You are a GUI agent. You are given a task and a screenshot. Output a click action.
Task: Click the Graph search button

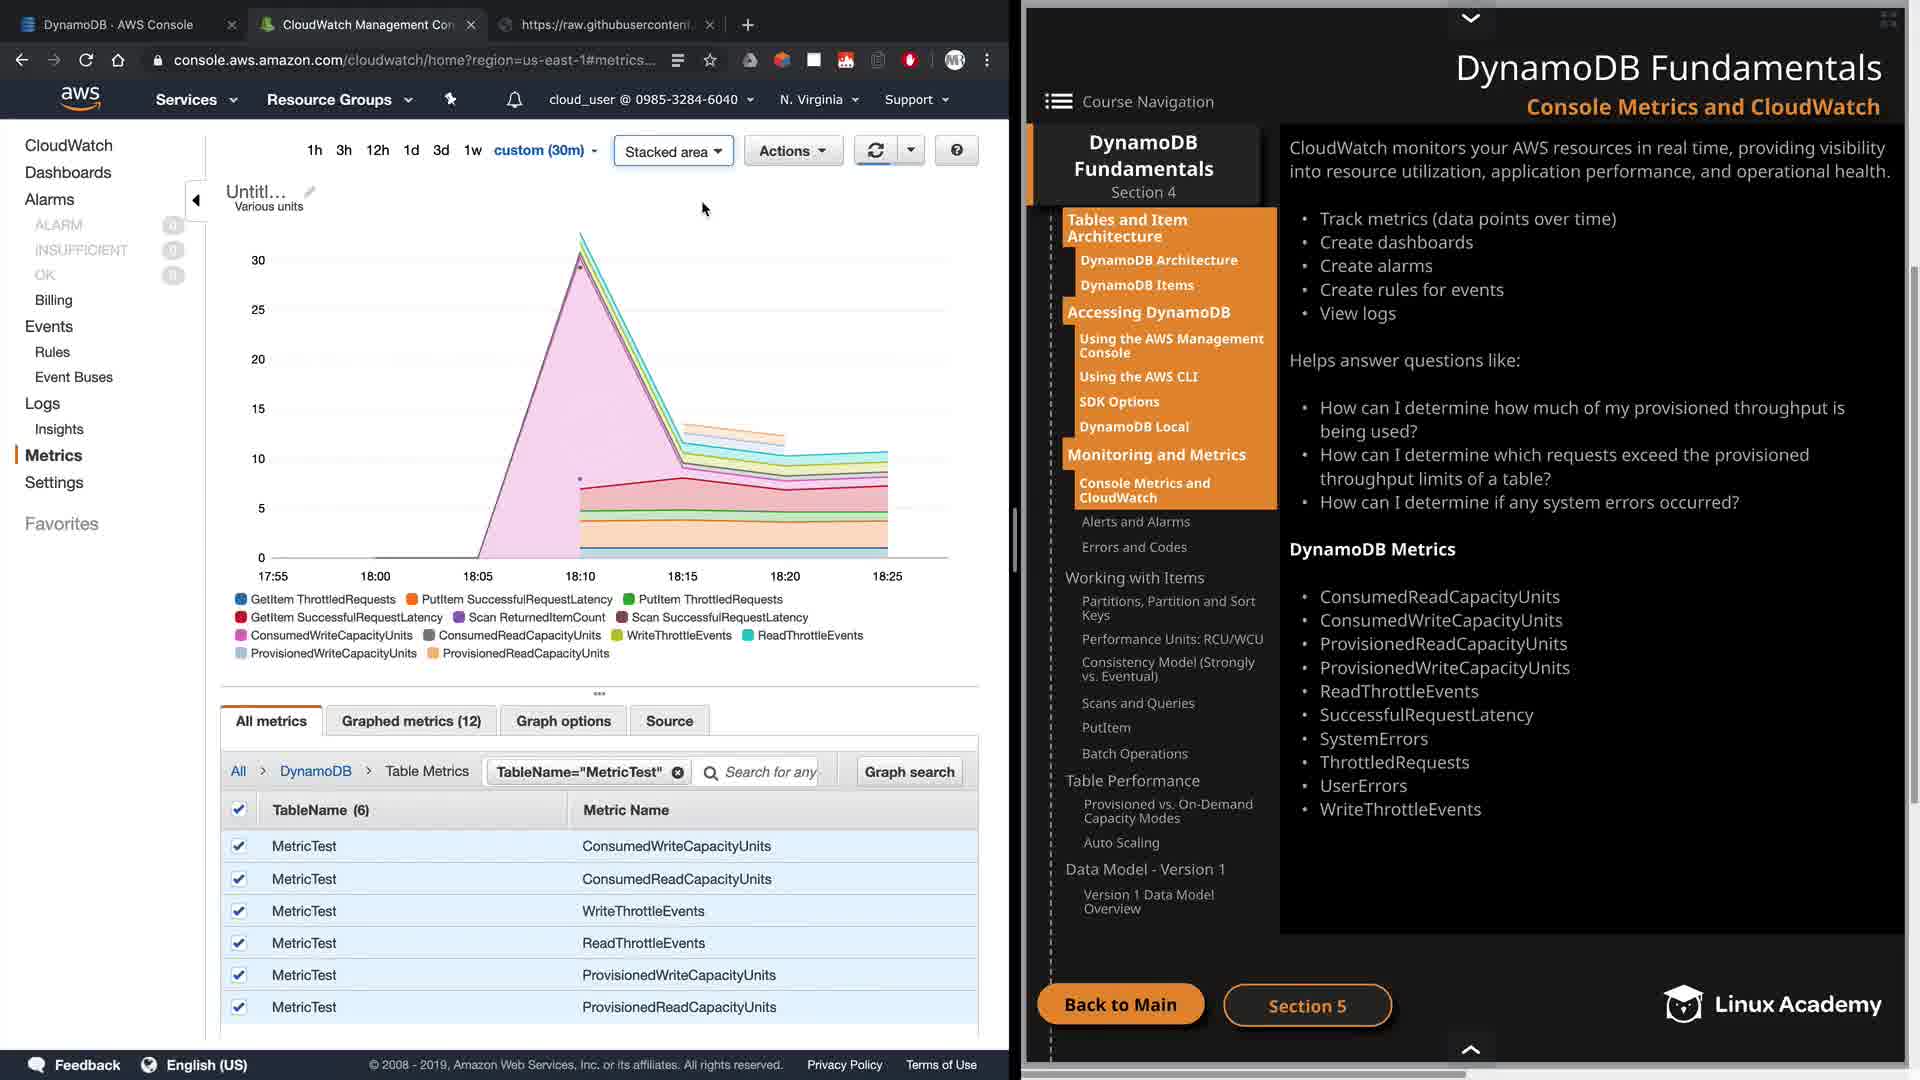point(909,772)
